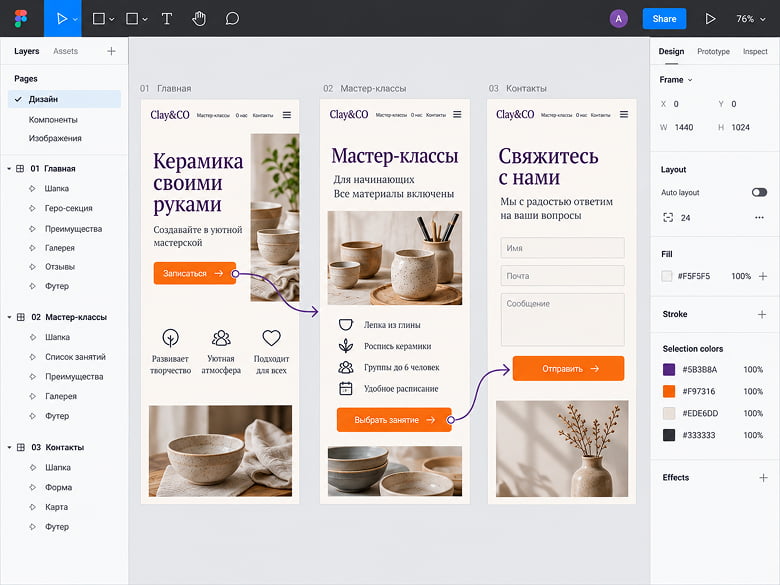780x585 pixels.
Task: Select the Rectangle shape tool
Action: (132, 19)
